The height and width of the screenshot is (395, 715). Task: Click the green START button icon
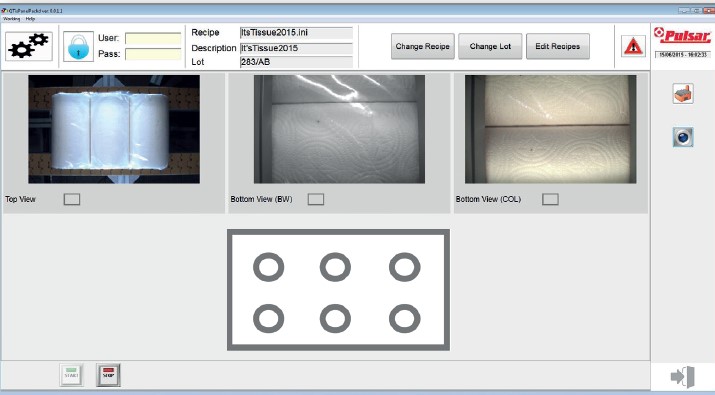pyautogui.click(x=72, y=375)
